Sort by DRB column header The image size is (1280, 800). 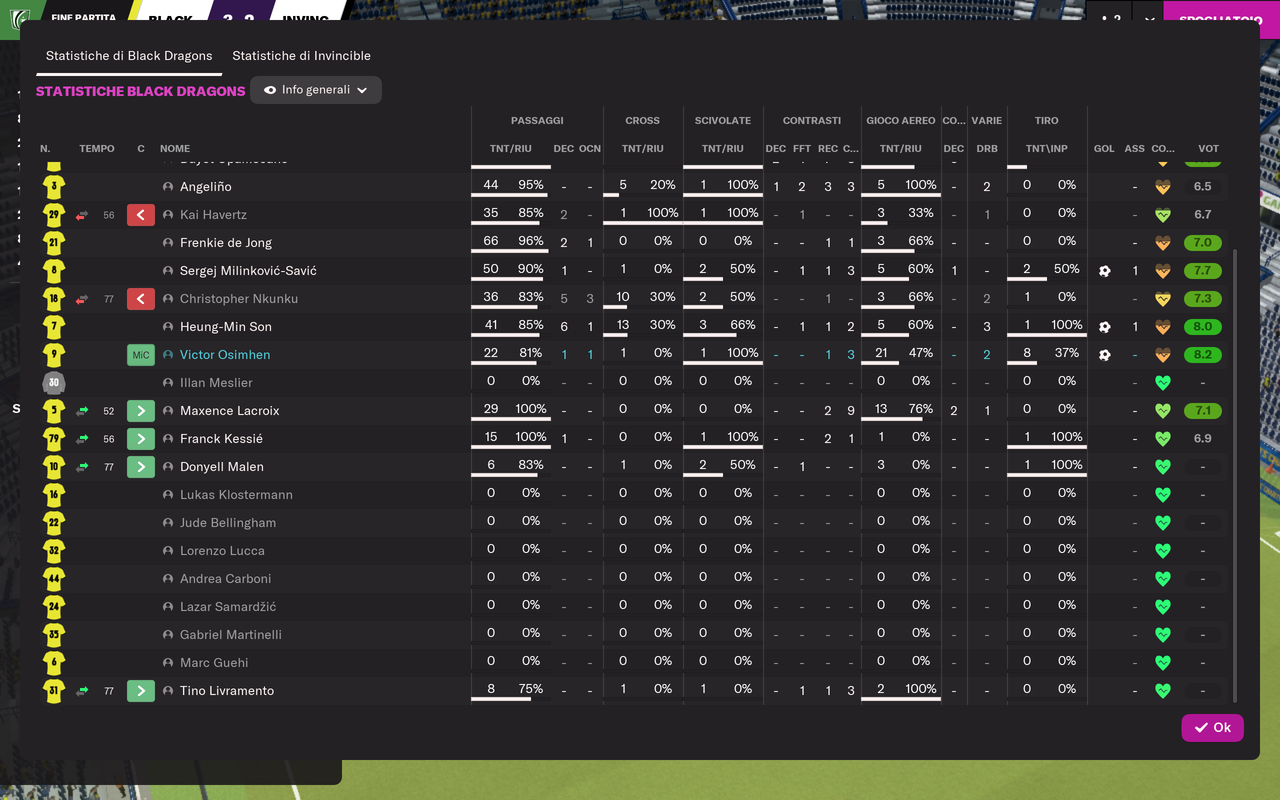point(987,149)
